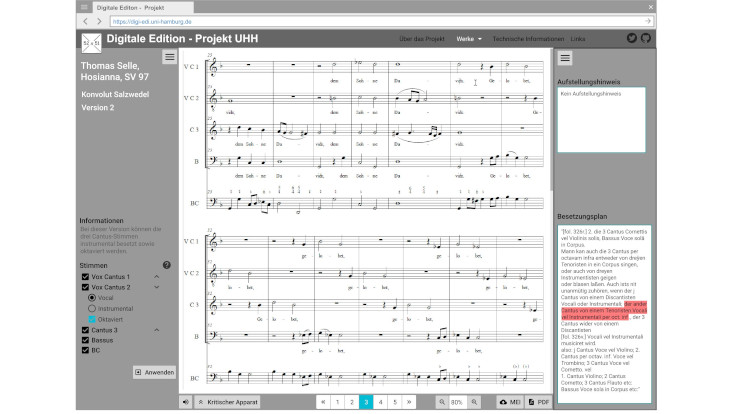Open the left sidebar hamburger menu
733x414 pixels.
(169, 57)
